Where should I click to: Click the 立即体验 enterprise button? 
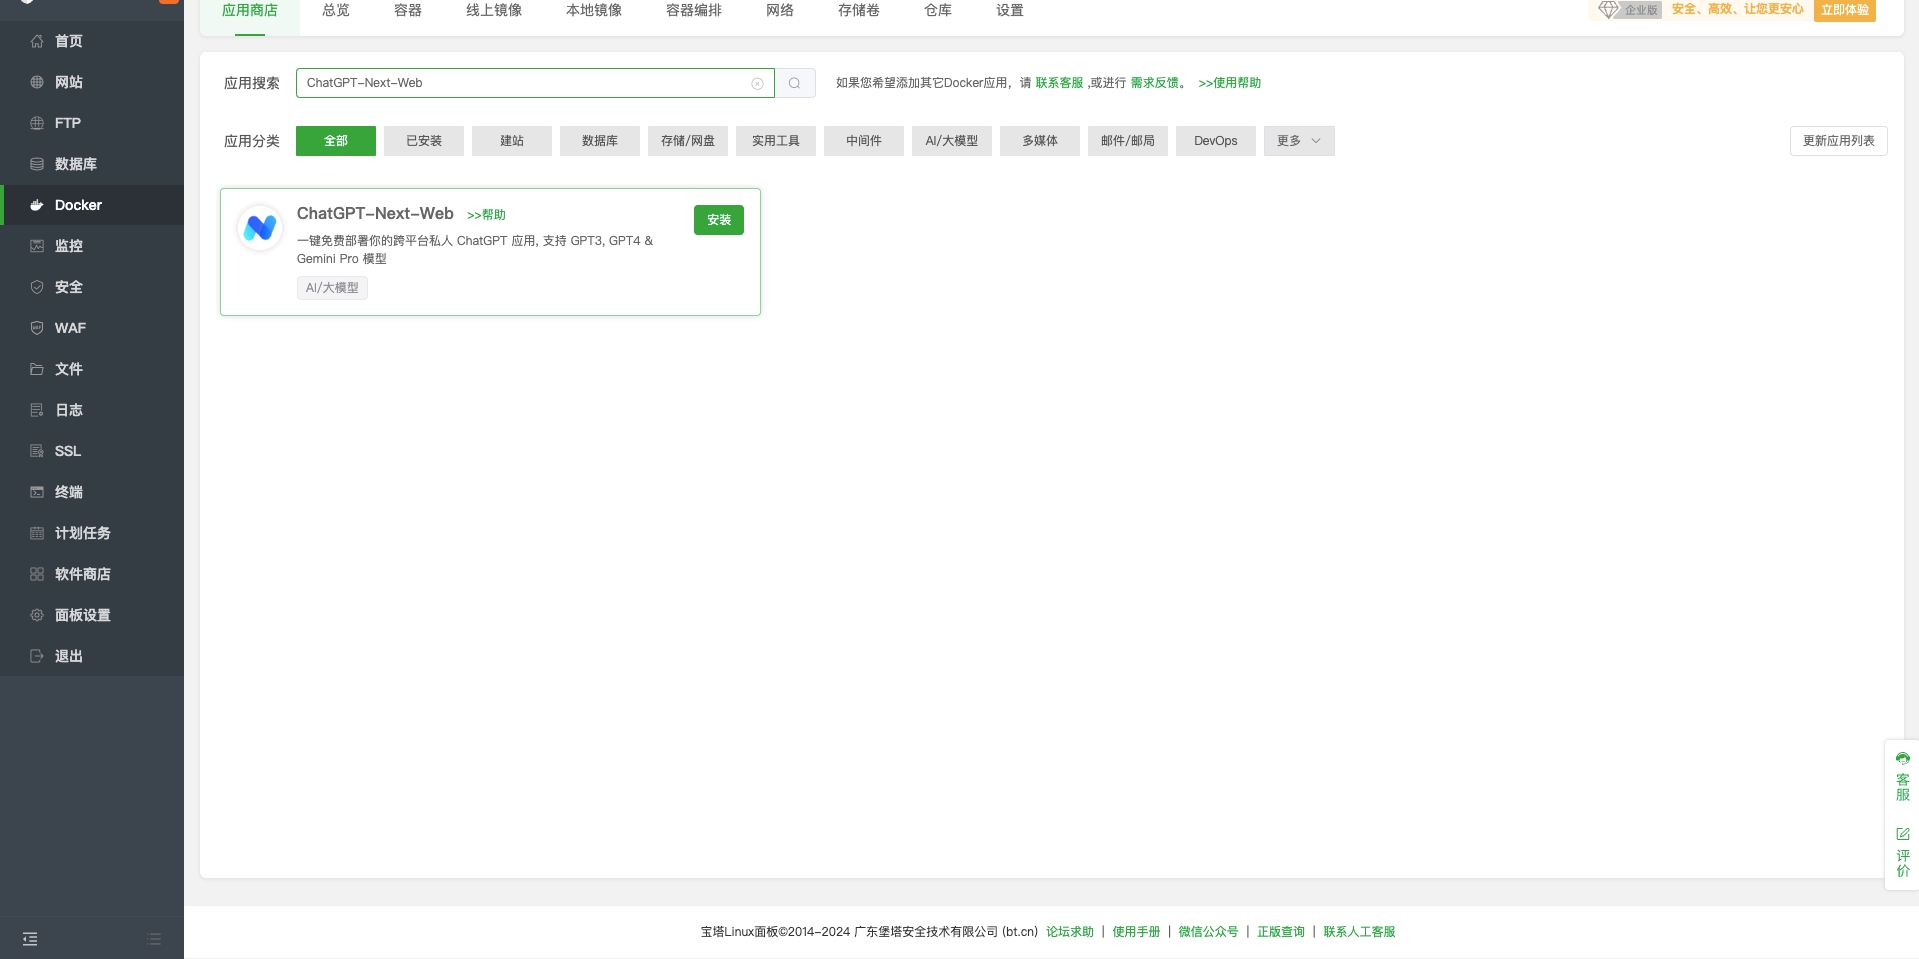[x=1844, y=10]
